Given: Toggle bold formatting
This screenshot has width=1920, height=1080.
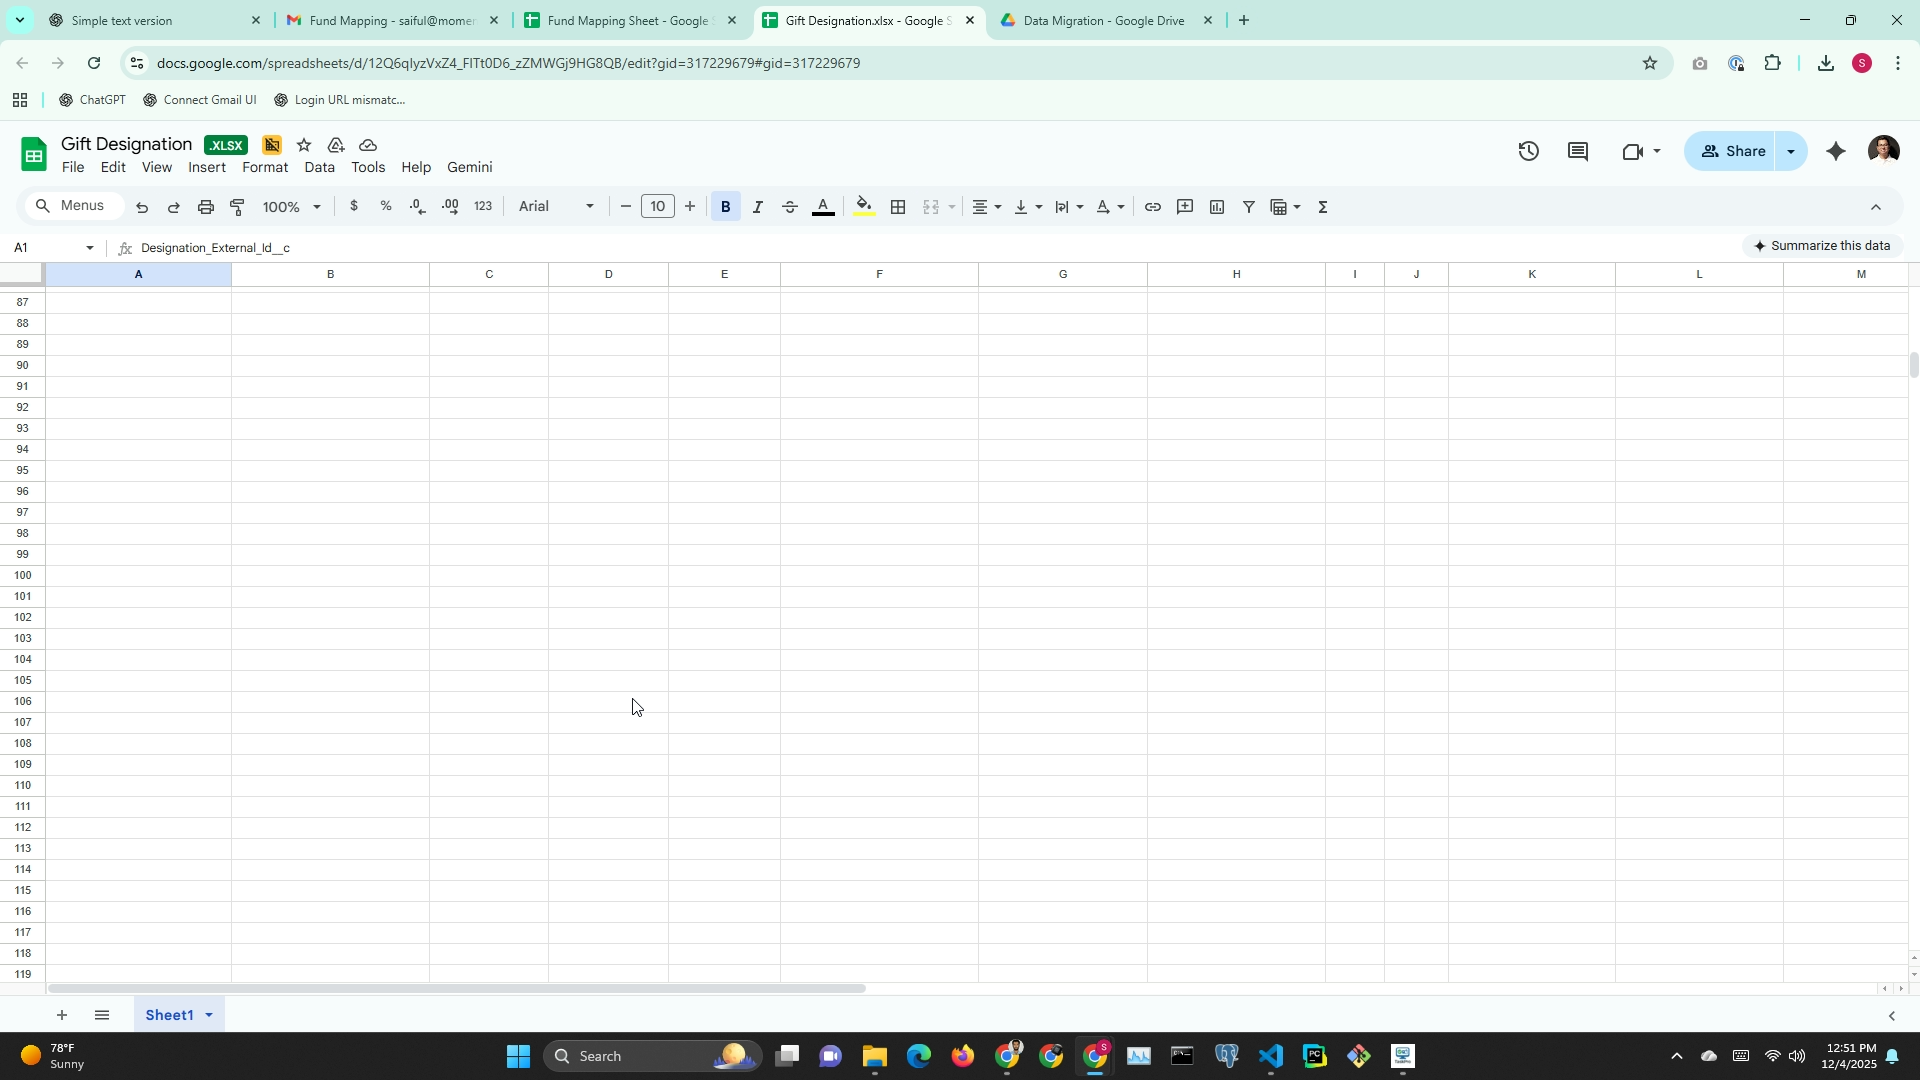Looking at the screenshot, I should [x=726, y=207].
